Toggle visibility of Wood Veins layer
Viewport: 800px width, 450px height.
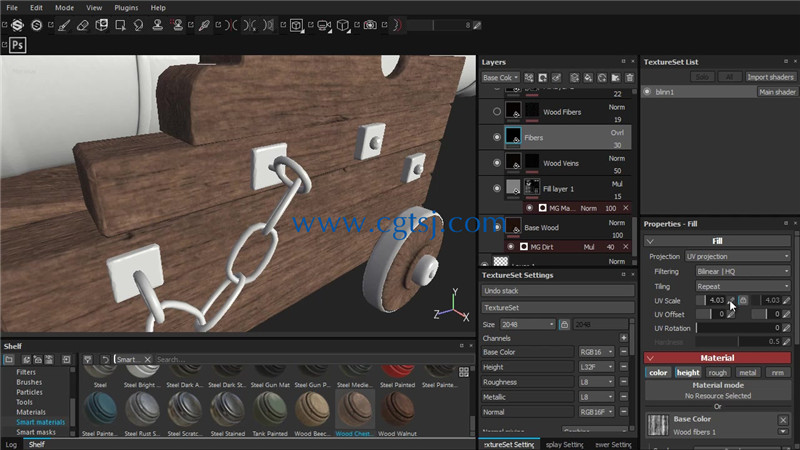point(496,163)
